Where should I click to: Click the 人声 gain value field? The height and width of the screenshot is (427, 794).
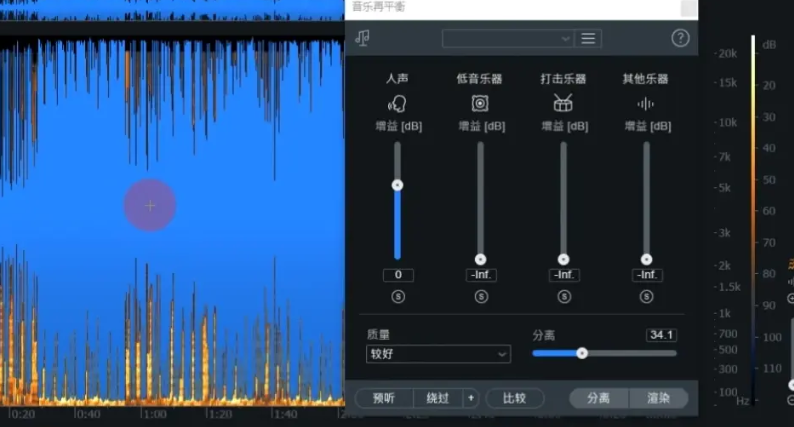pyautogui.click(x=398, y=275)
